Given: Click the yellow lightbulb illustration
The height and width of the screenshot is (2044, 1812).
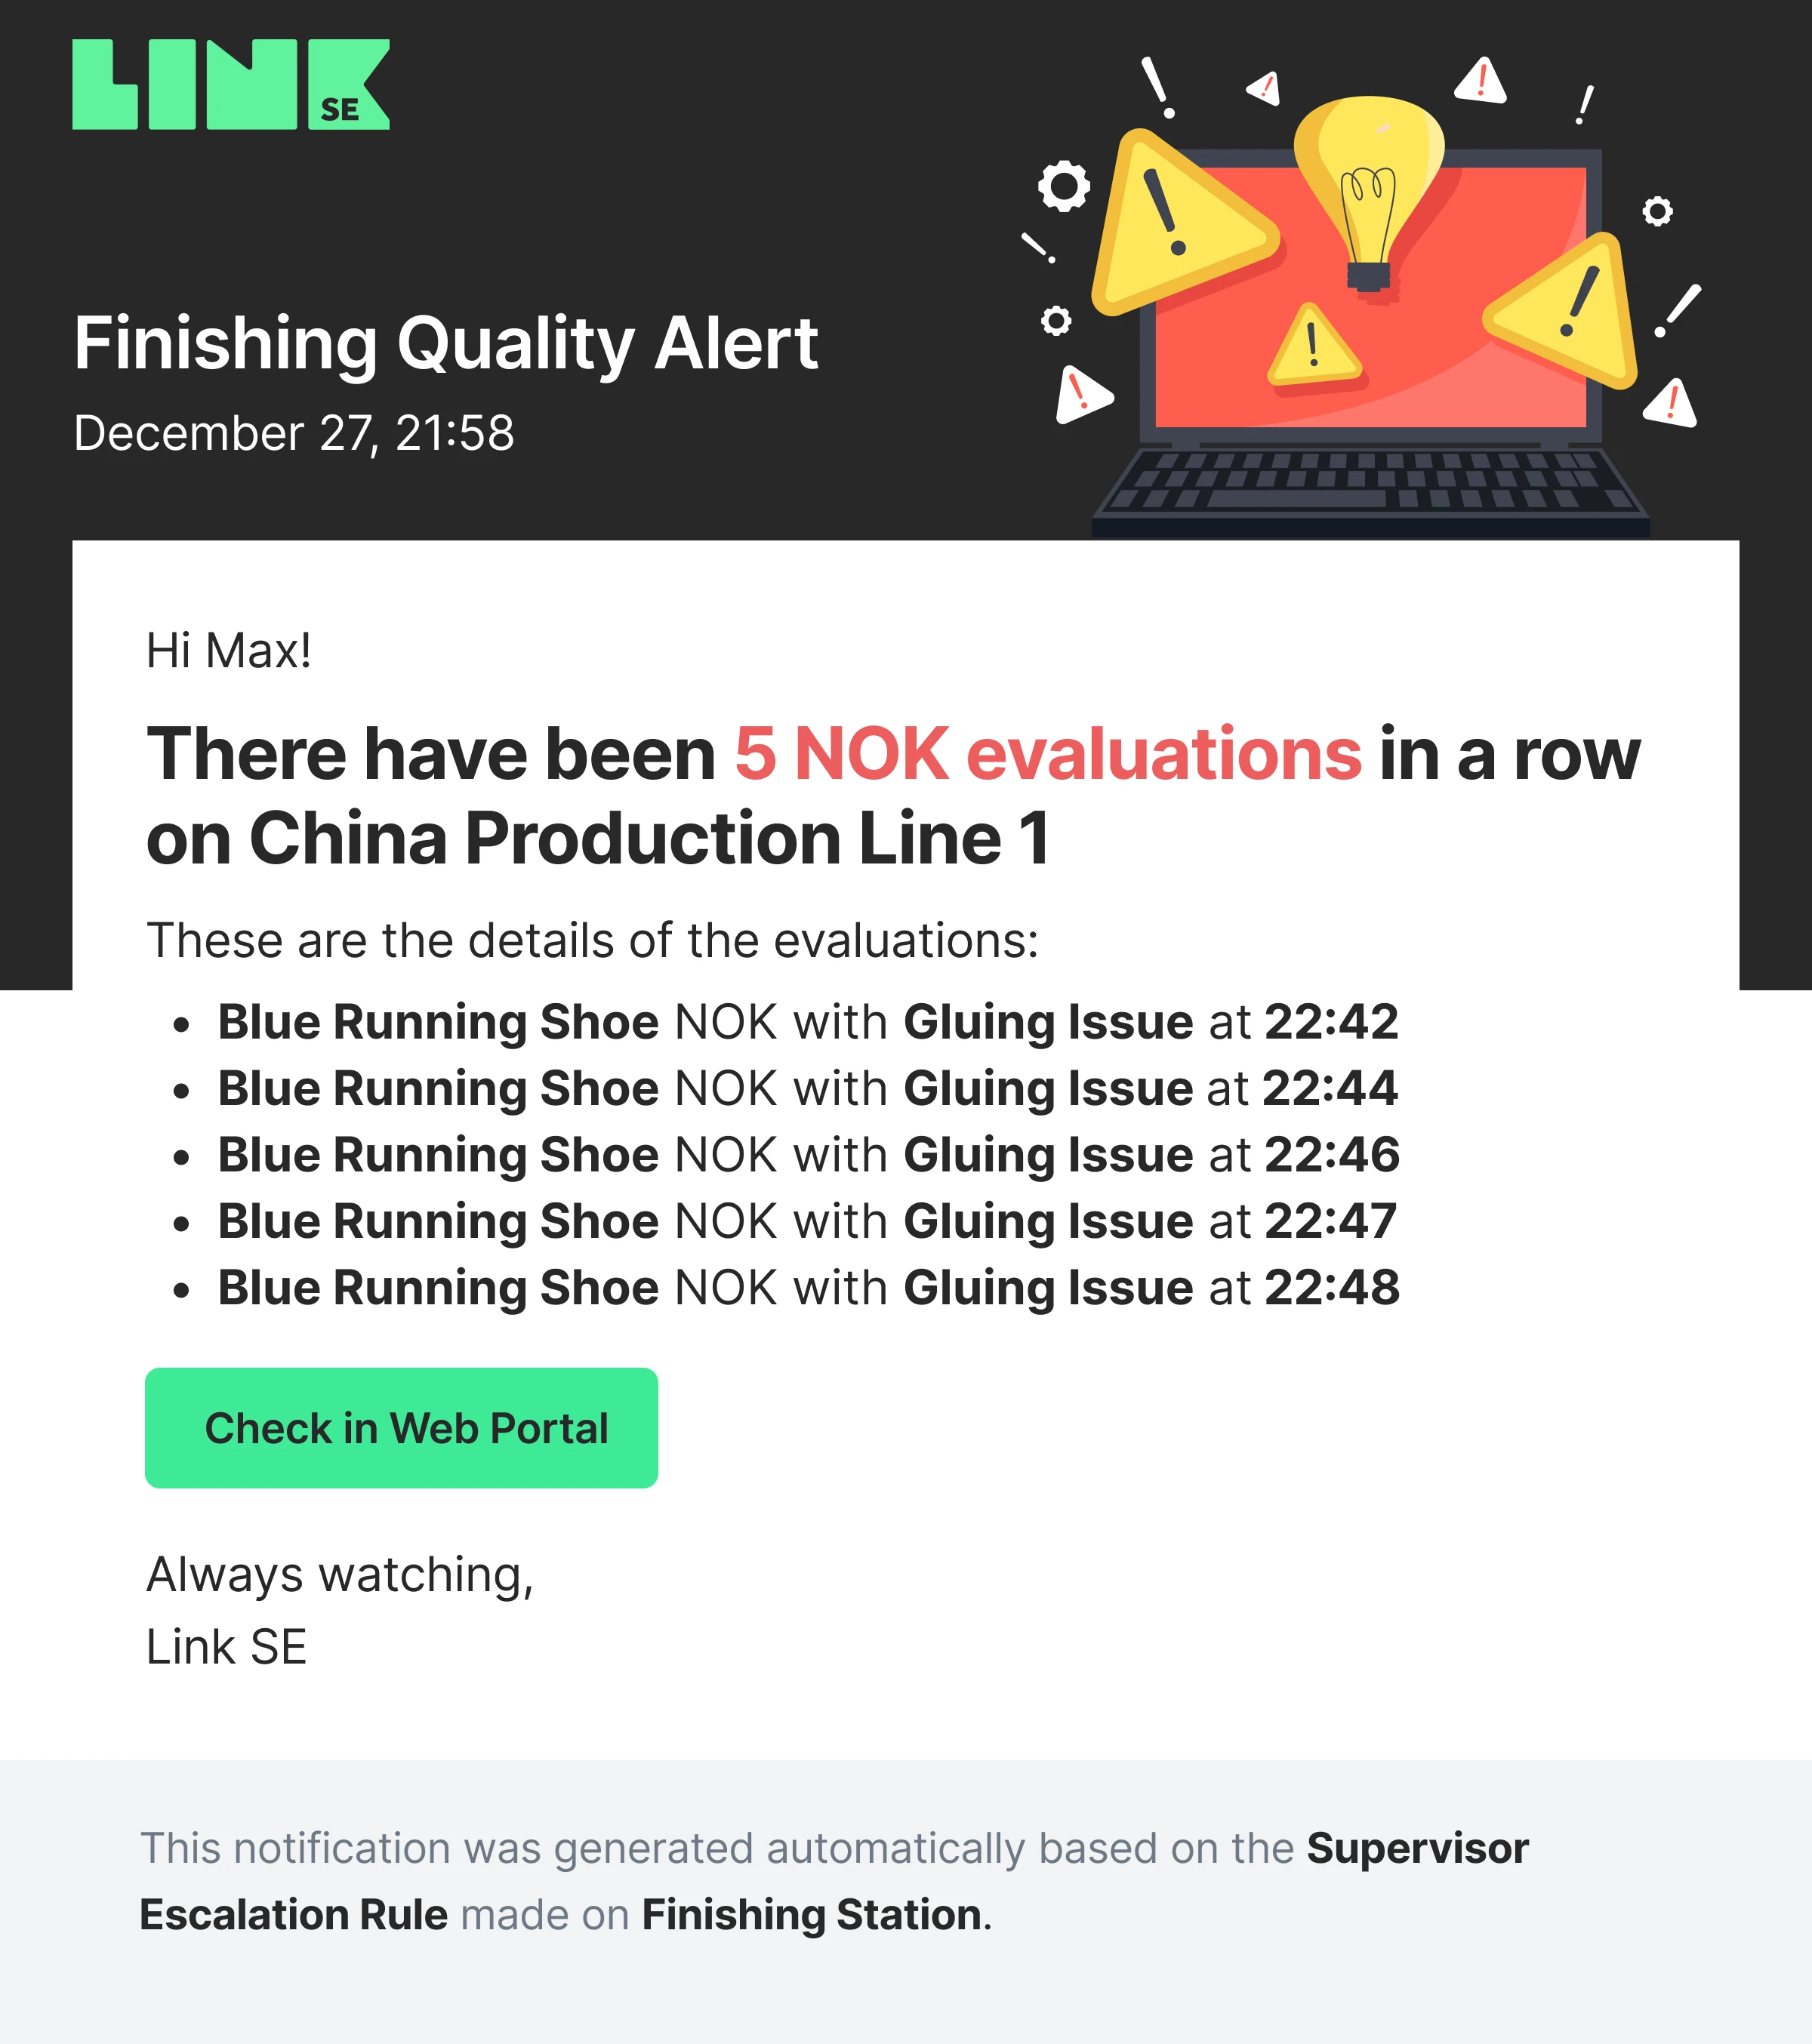Looking at the screenshot, I should pos(1369,195).
